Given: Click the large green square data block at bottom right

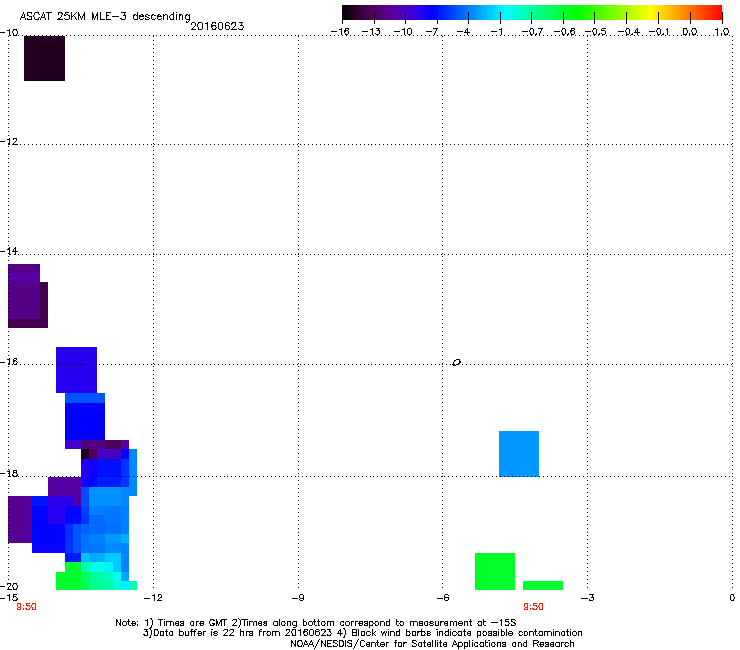Looking at the screenshot, I should pyautogui.click(x=495, y=571).
